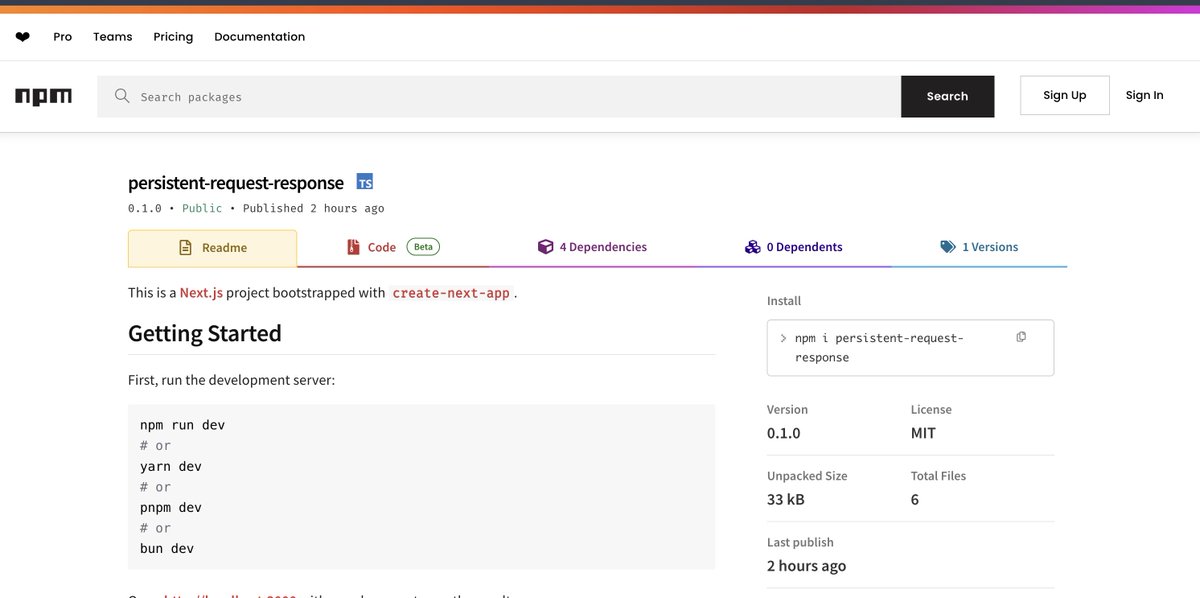
Task: Show the 1 Versions tab
Action: coord(979,247)
